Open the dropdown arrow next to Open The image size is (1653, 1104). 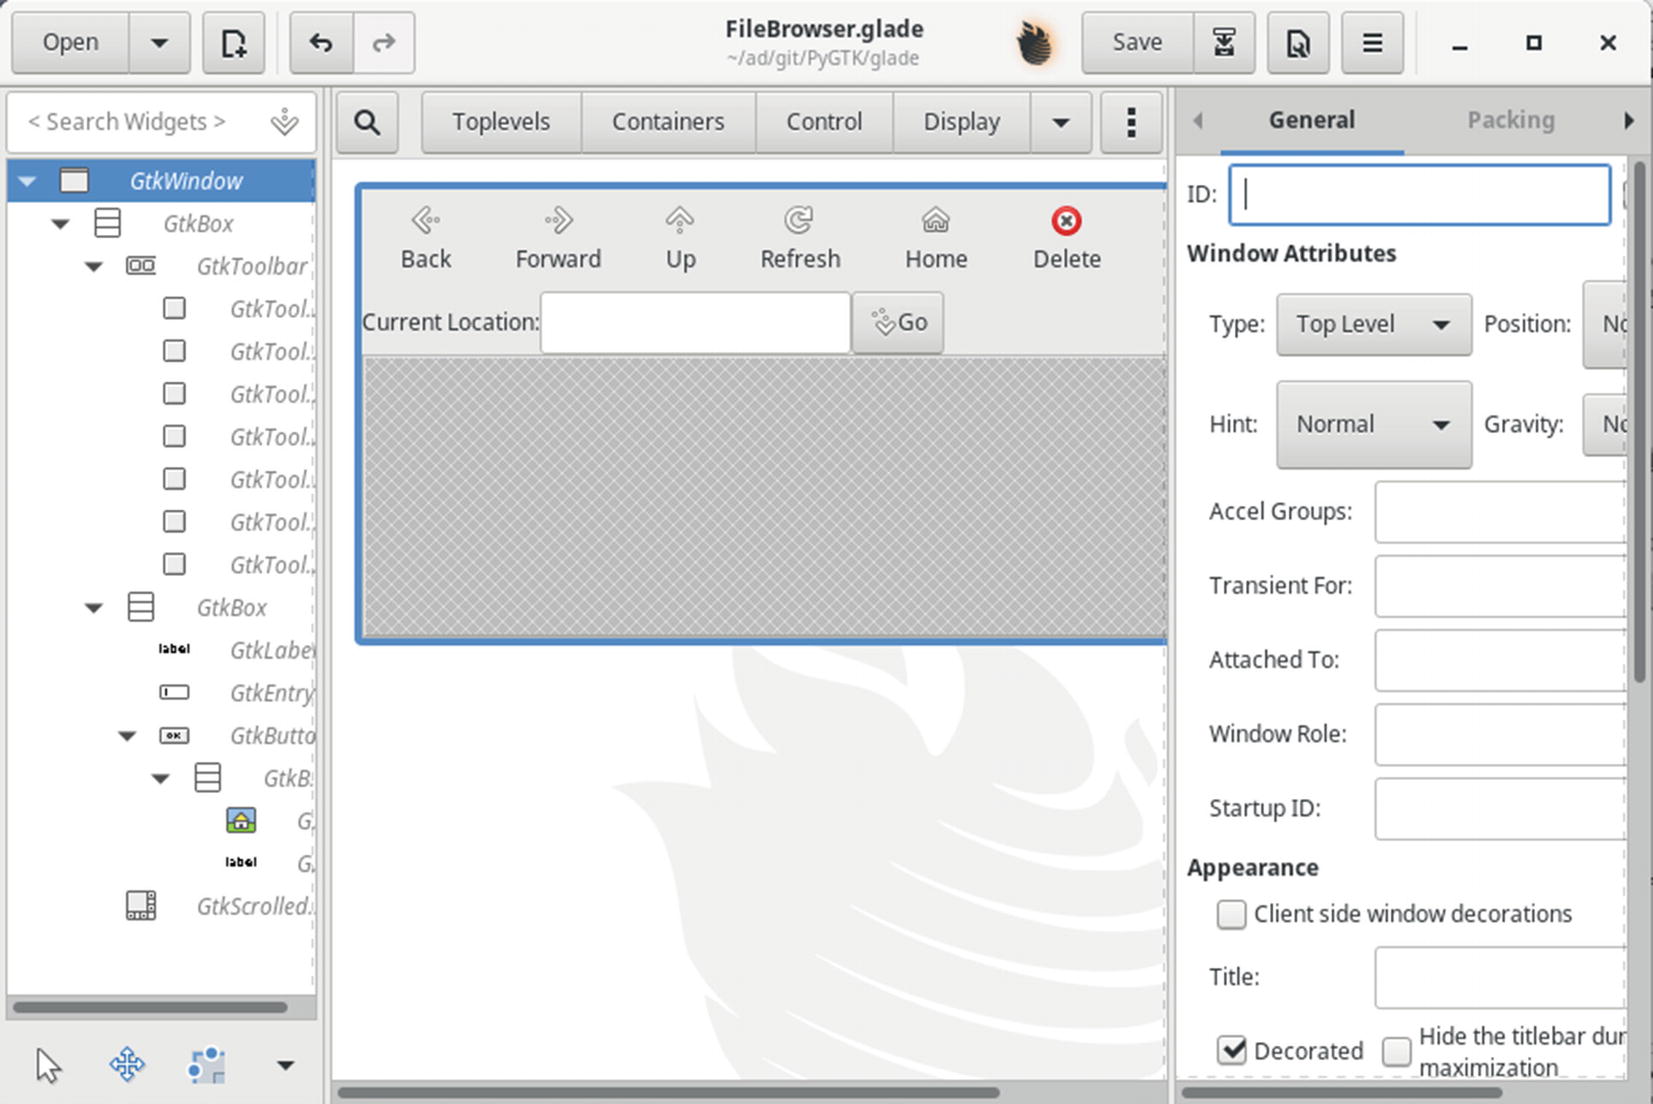tap(159, 43)
